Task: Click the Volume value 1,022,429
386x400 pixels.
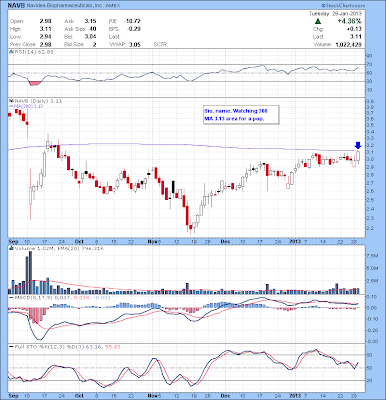Action: pos(349,44)
